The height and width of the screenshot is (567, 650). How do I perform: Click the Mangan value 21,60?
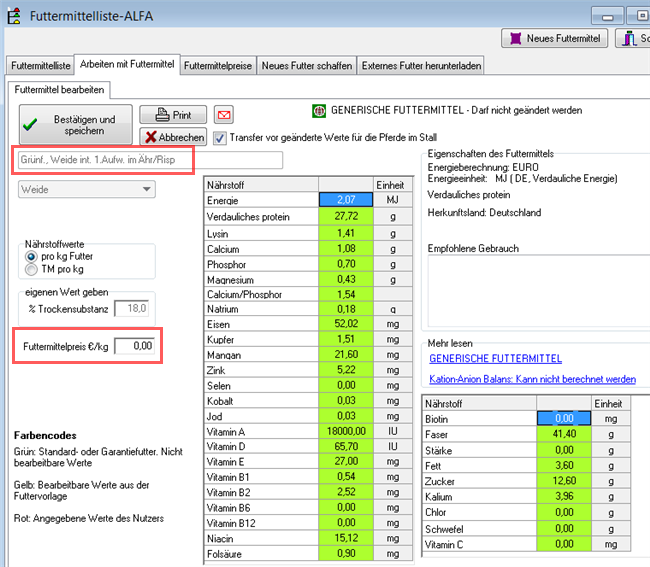346,354
